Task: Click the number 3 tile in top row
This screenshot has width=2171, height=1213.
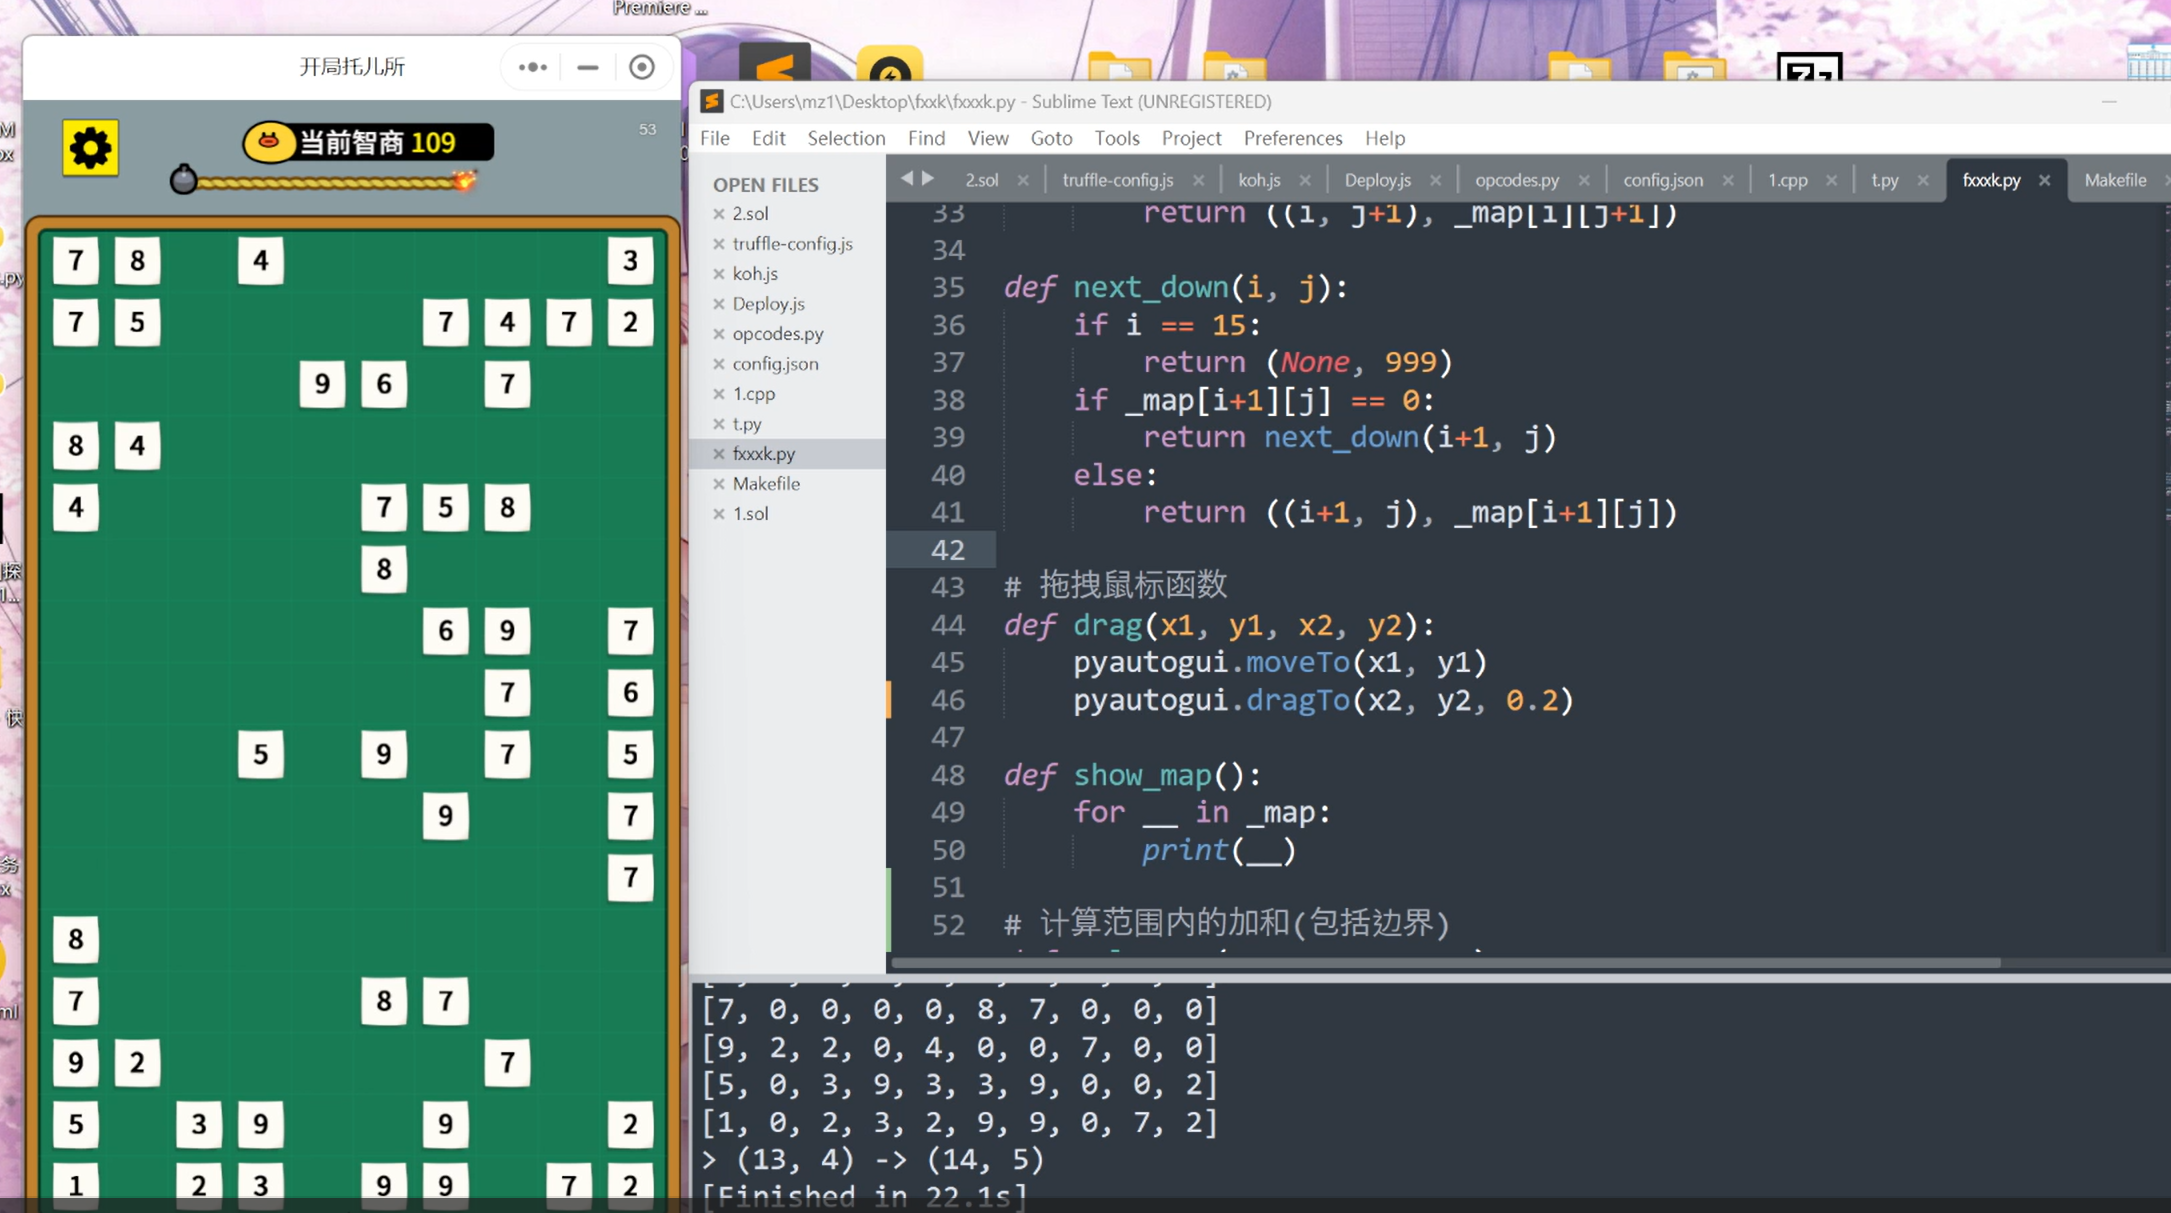Action: tap(630, 261)
